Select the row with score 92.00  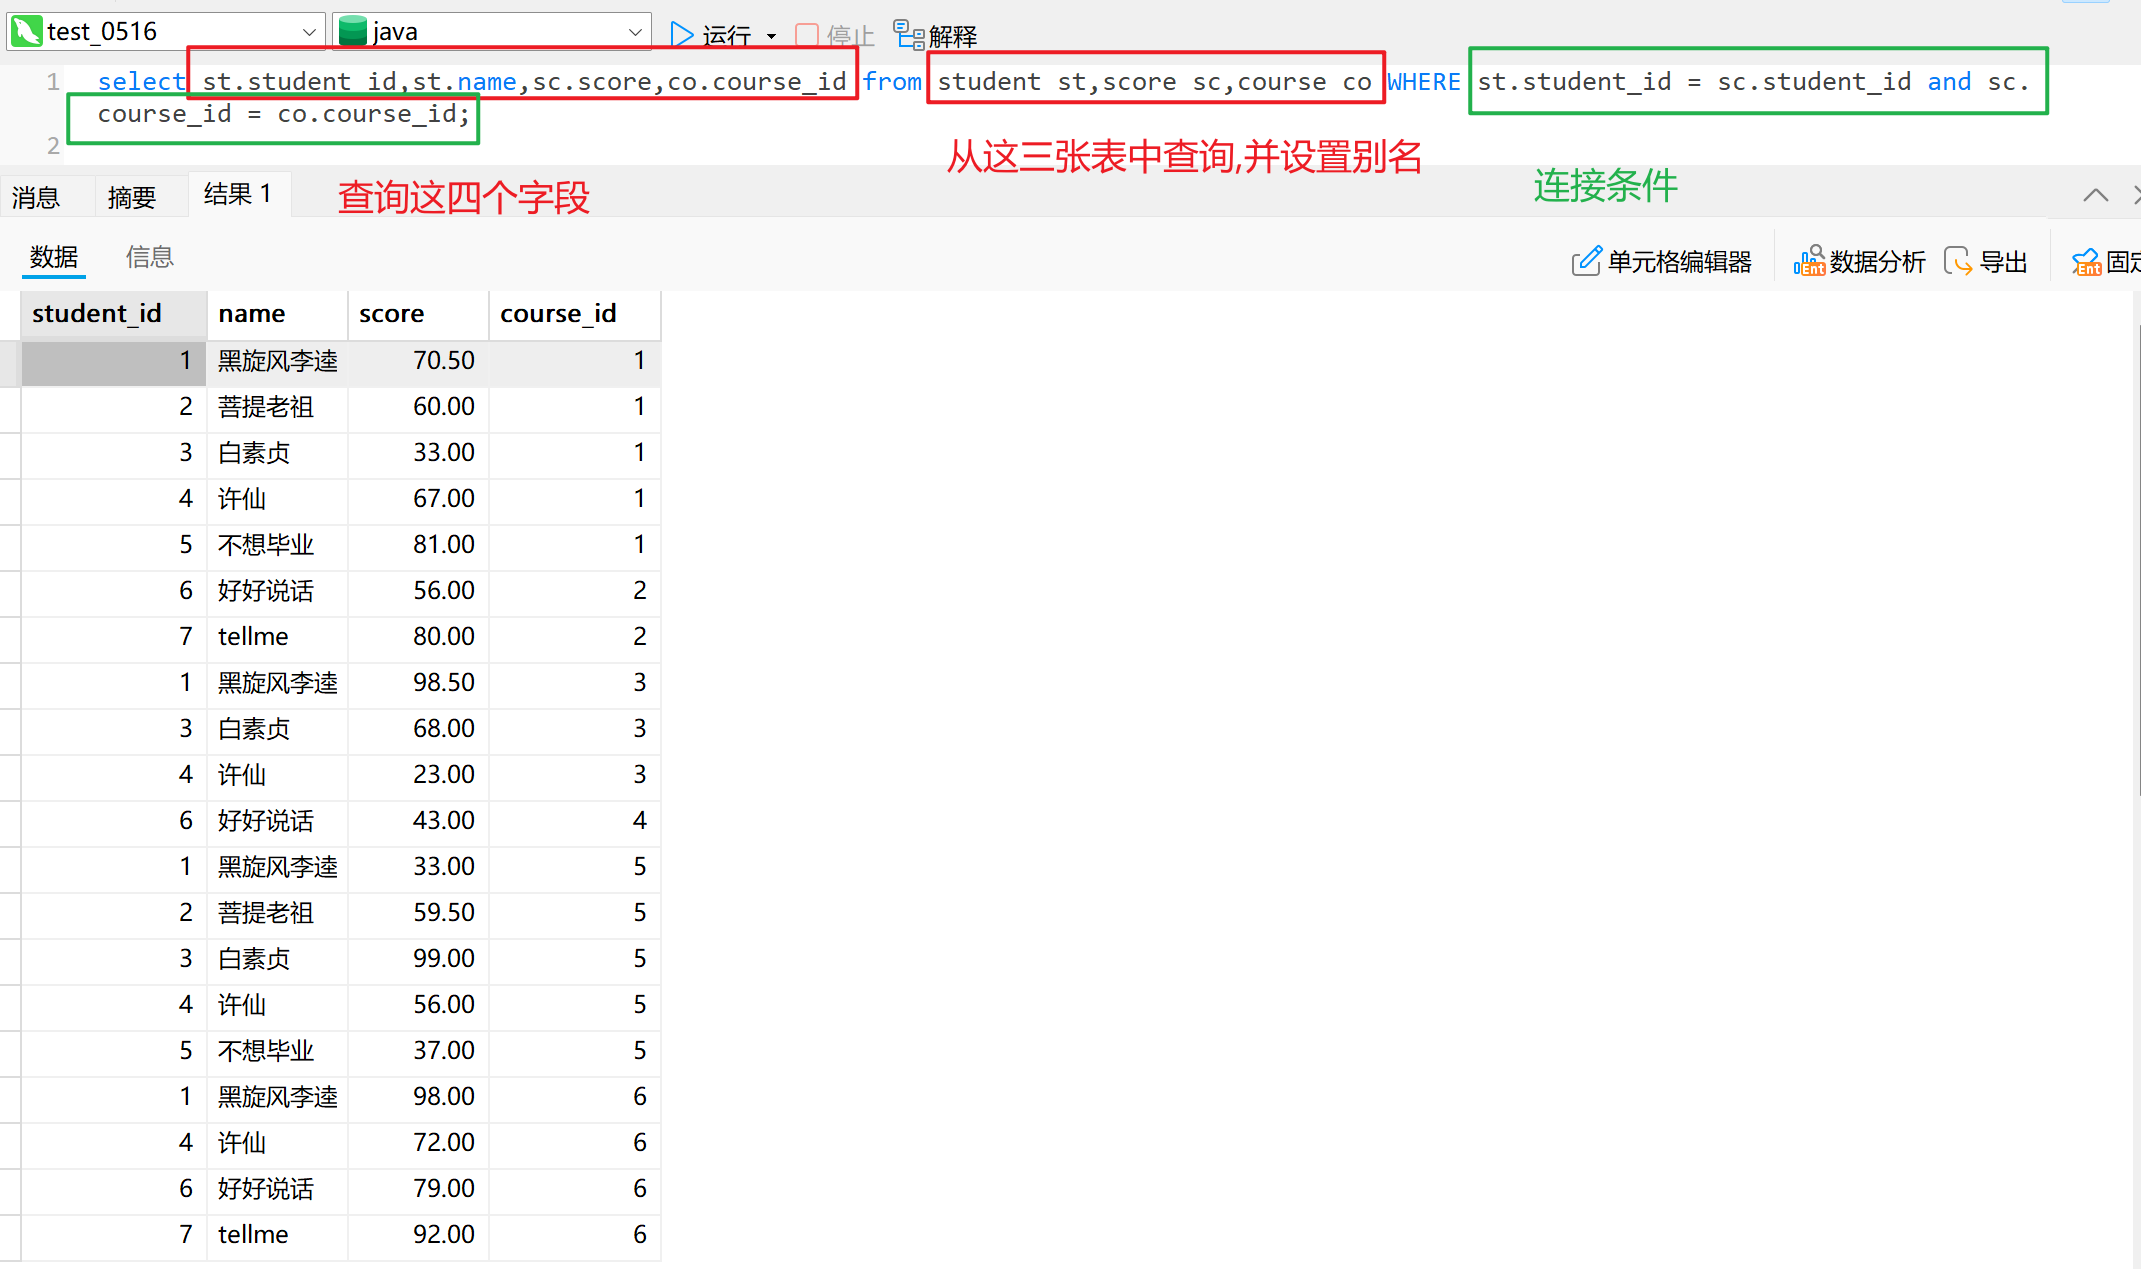point(444,1235)
